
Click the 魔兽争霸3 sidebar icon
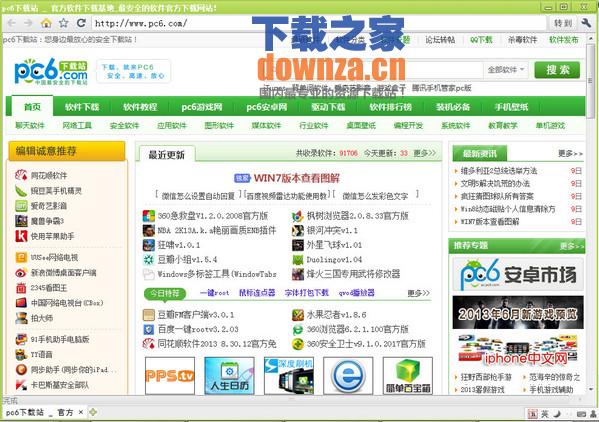coord(21,221)
